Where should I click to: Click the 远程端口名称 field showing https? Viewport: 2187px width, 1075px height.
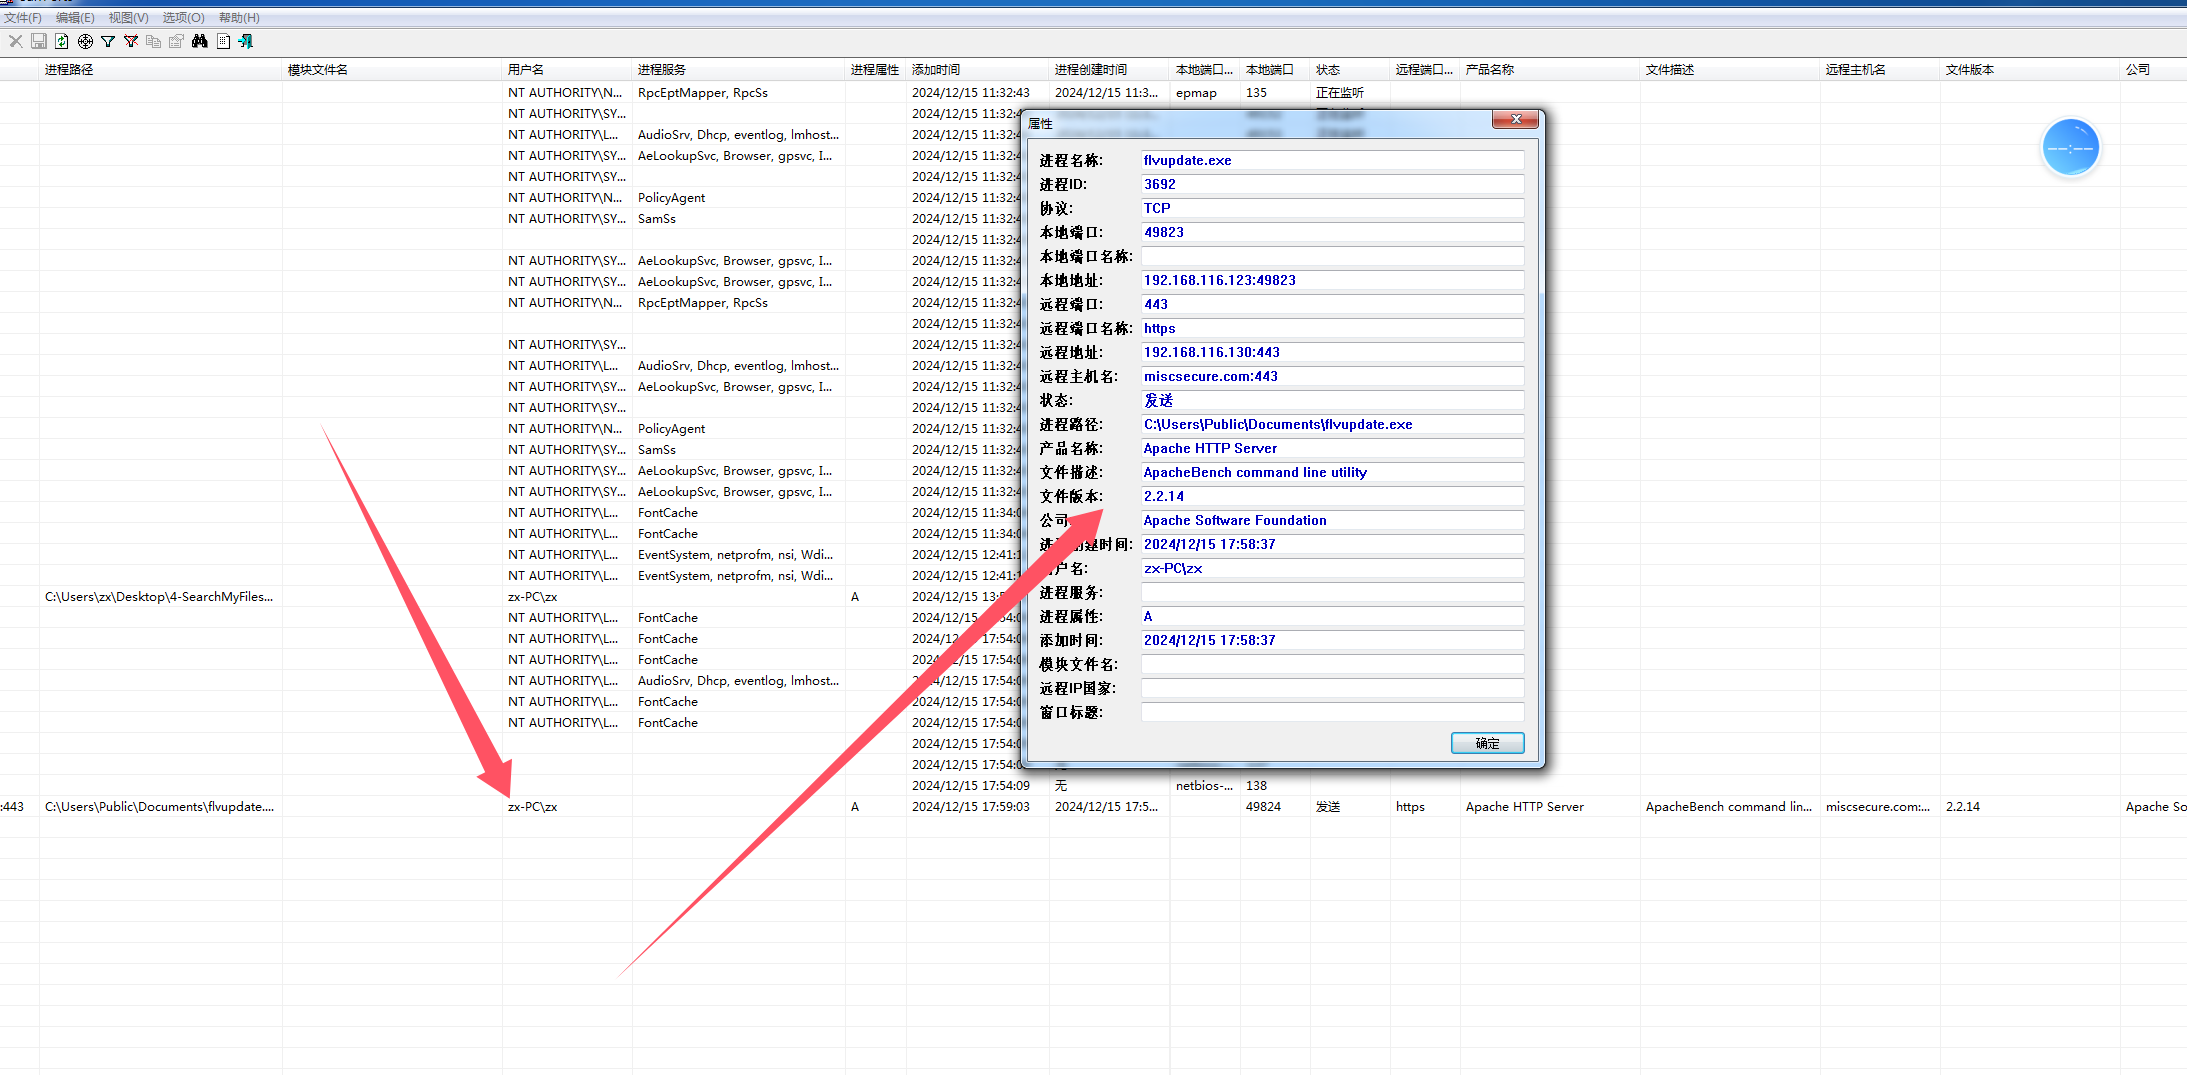pyautogui.click(x=1332, y=328)
